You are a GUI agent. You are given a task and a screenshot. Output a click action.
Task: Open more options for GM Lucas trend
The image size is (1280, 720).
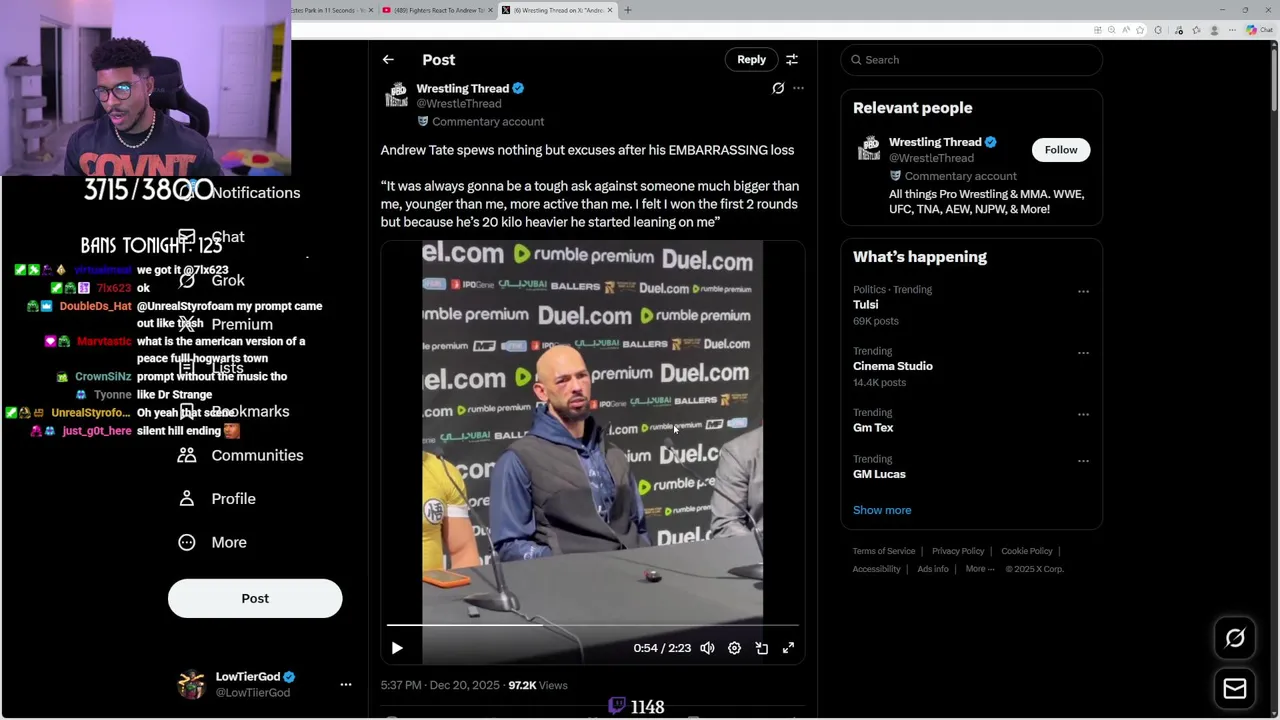[1083, 461]
